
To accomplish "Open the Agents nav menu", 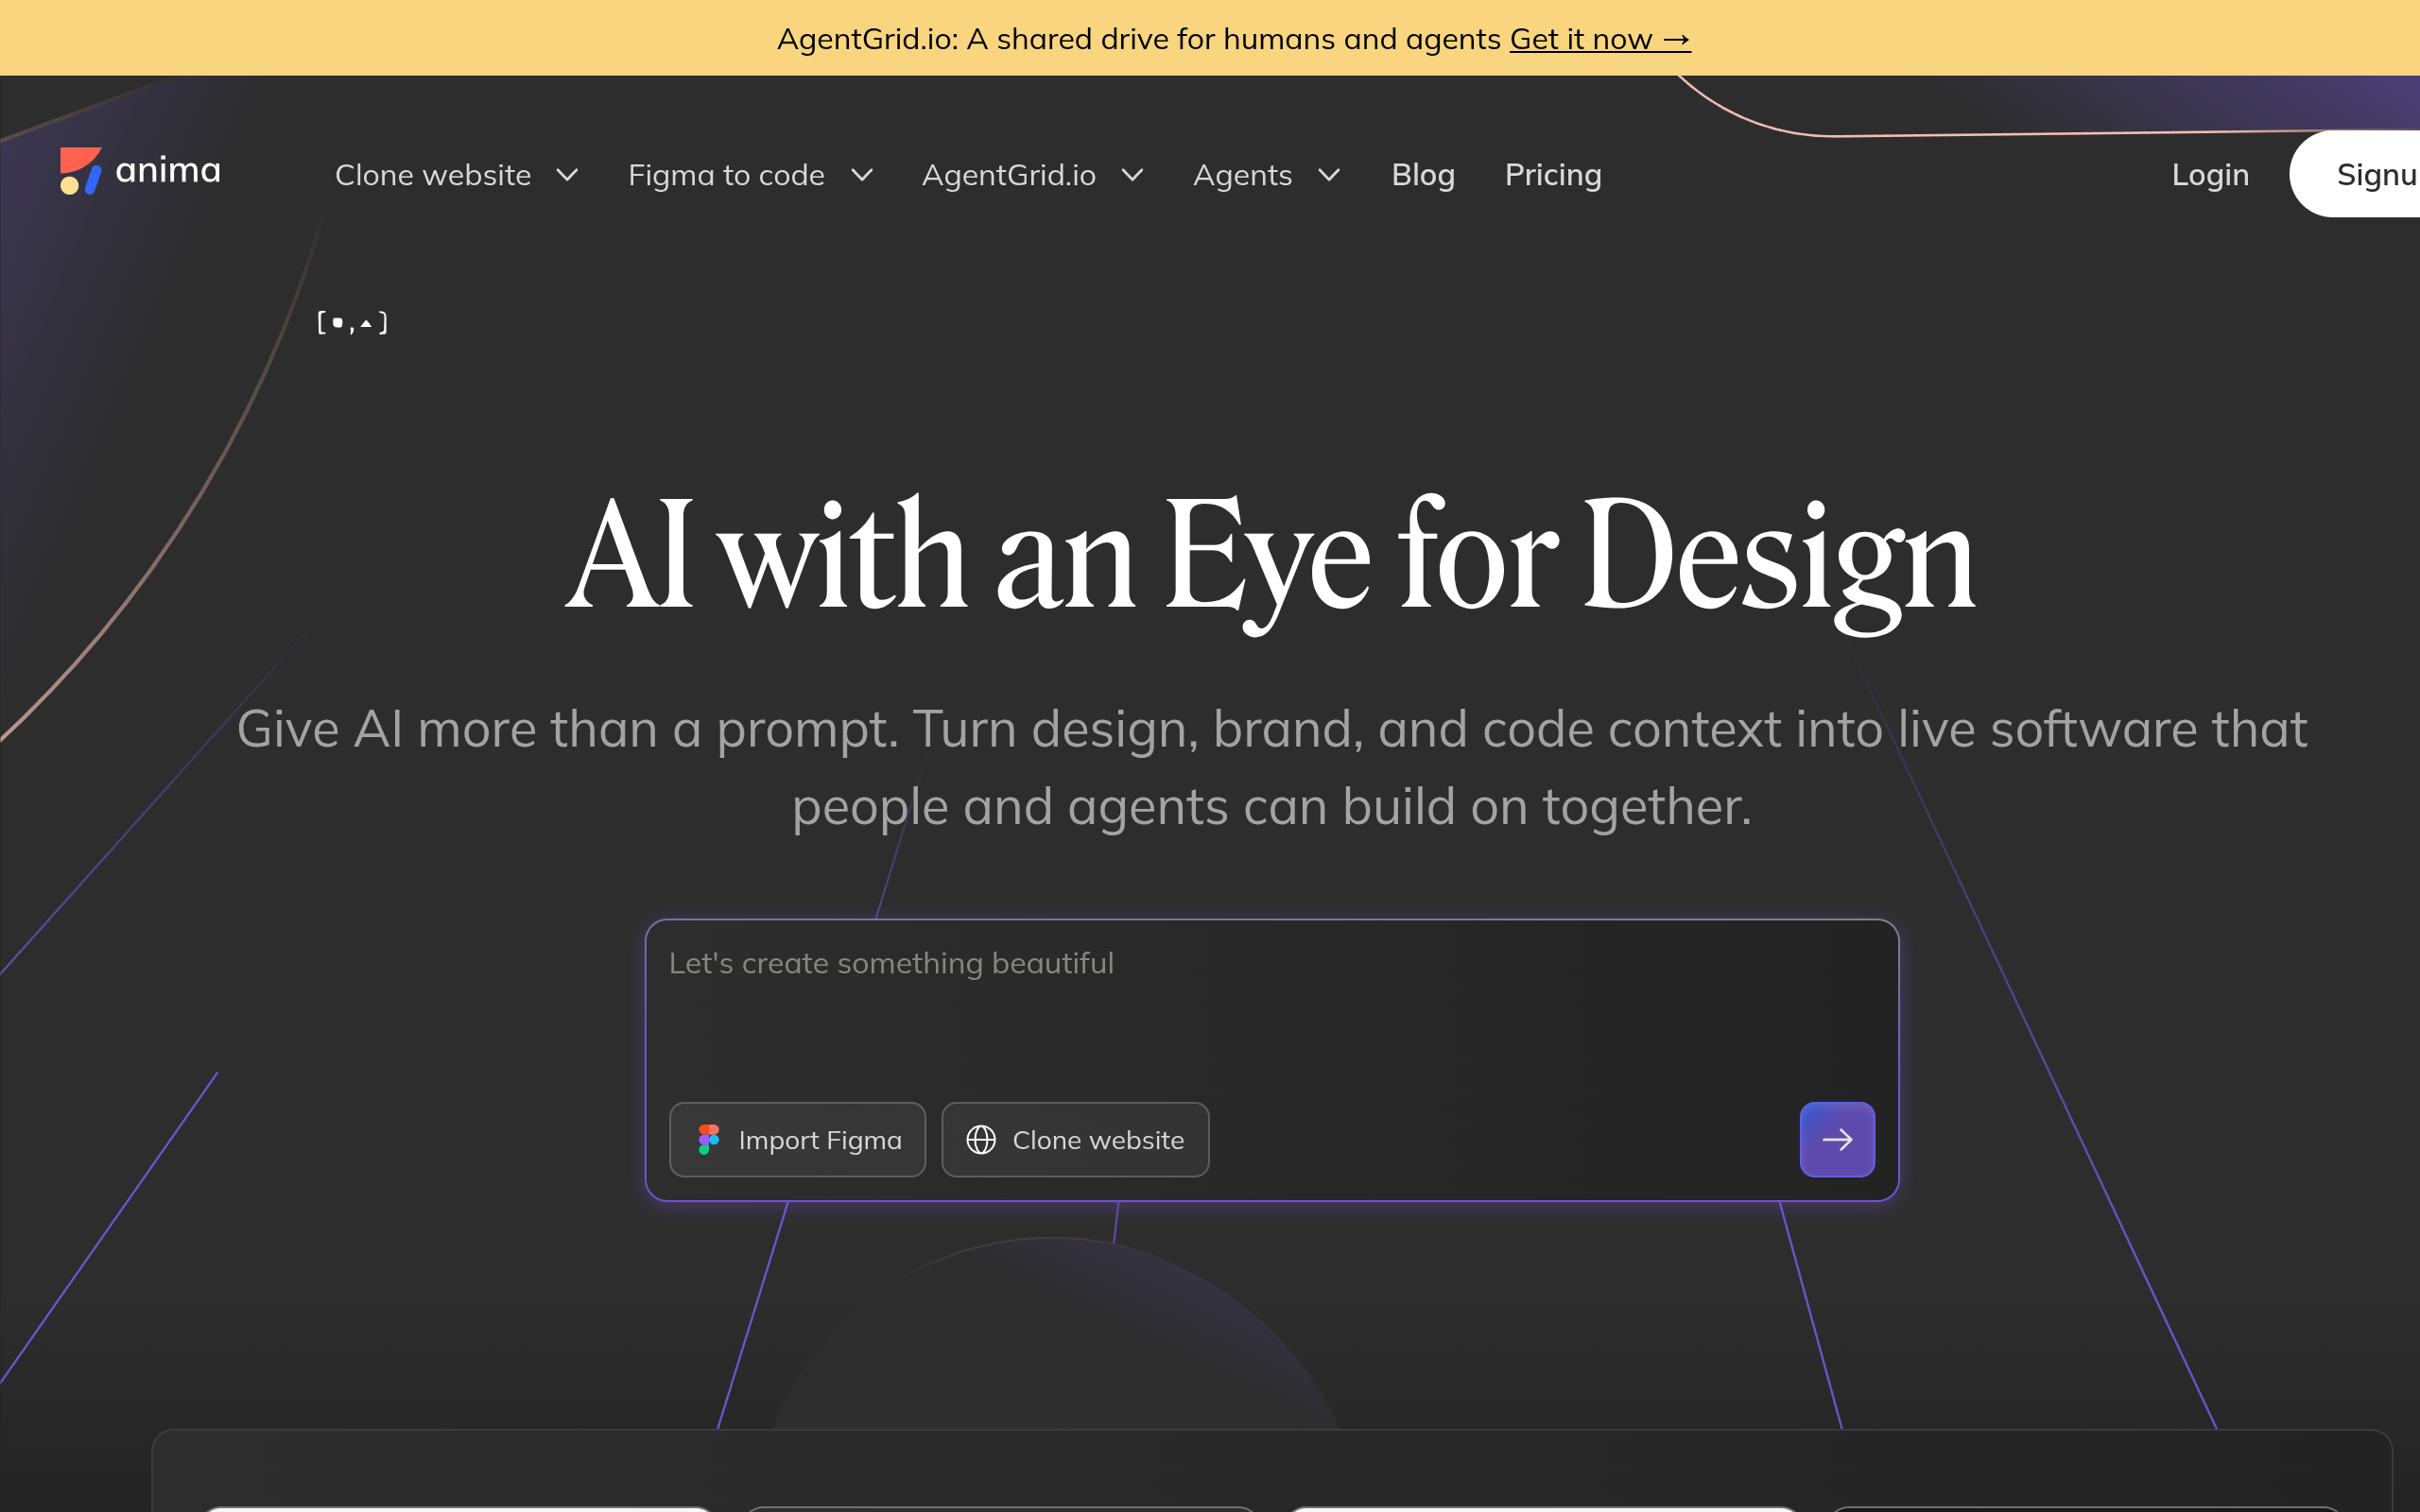I will coord(1243,175).
